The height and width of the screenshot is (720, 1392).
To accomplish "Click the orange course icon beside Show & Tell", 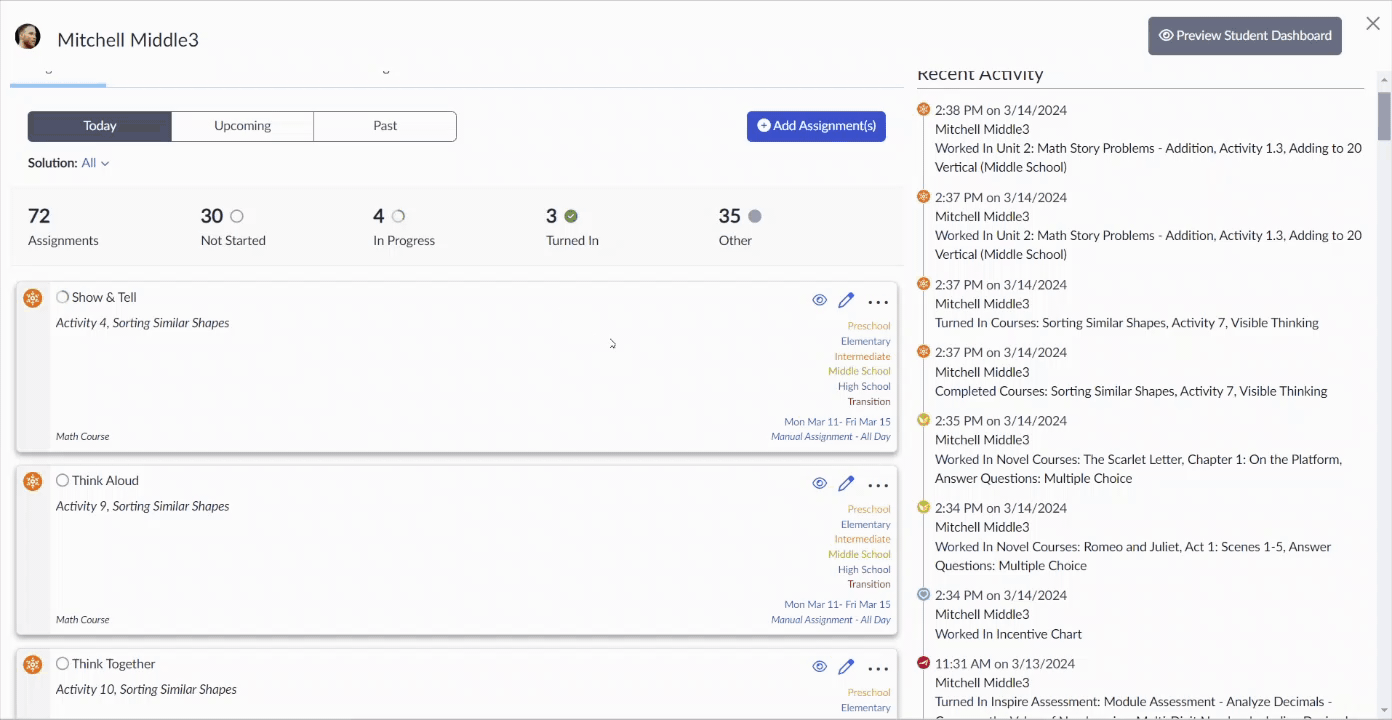I will 33,298.
